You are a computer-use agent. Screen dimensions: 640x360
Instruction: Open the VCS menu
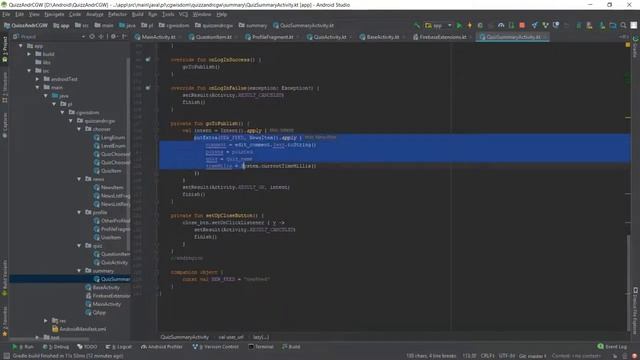[183, 14]
